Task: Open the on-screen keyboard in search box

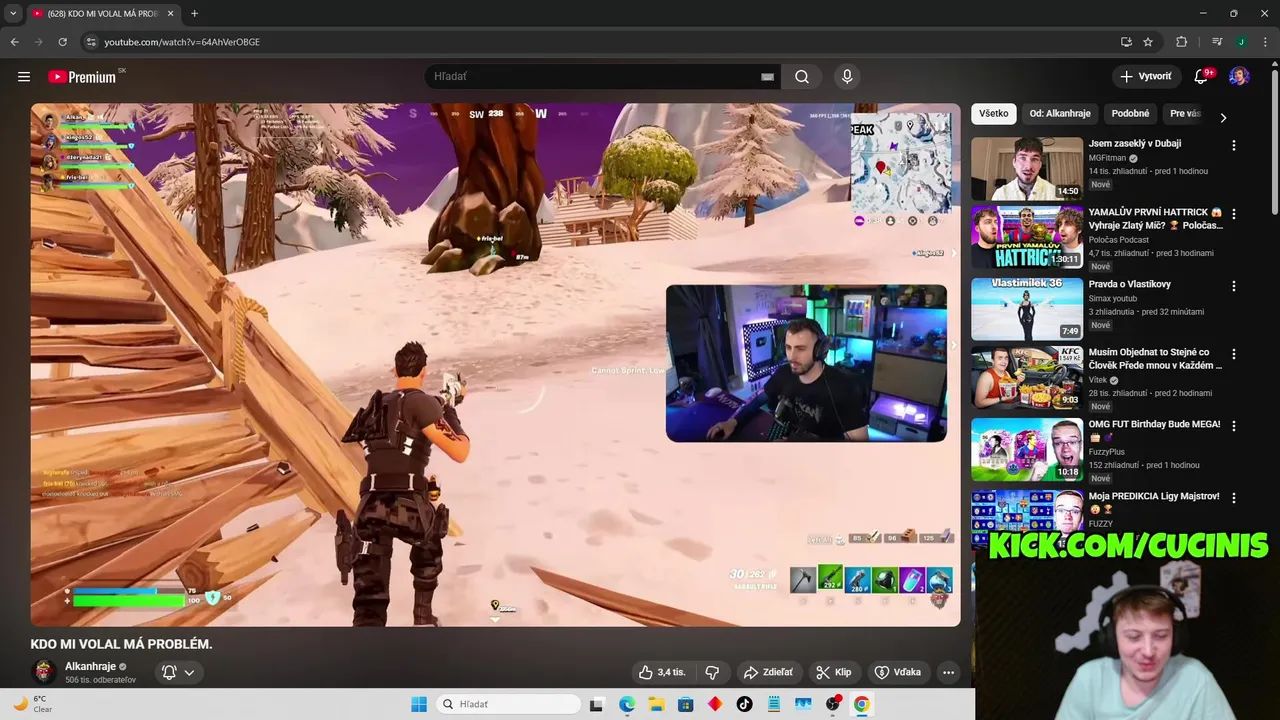Action: point(767,77)
